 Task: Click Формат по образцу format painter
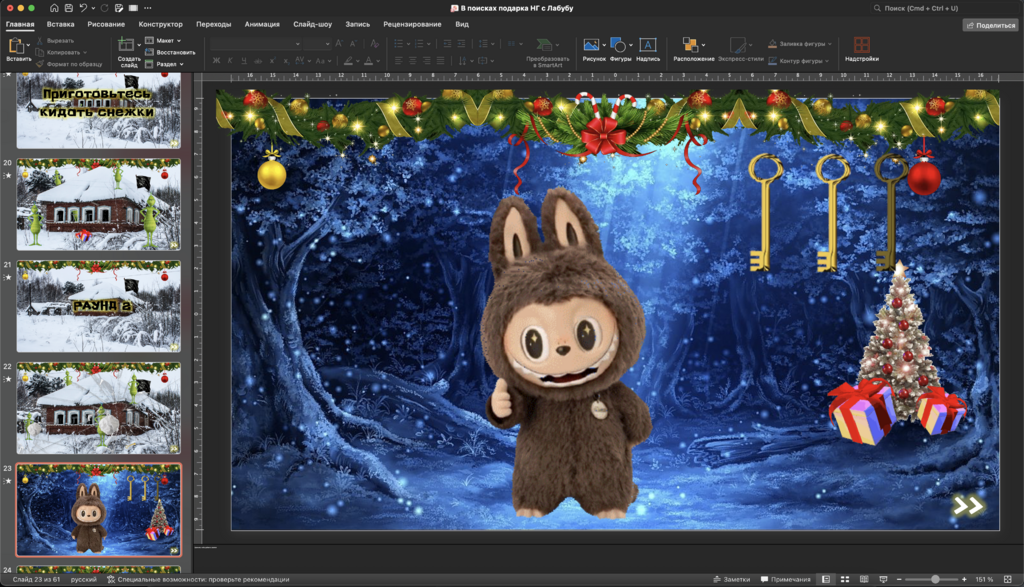(x=69, y=64)
